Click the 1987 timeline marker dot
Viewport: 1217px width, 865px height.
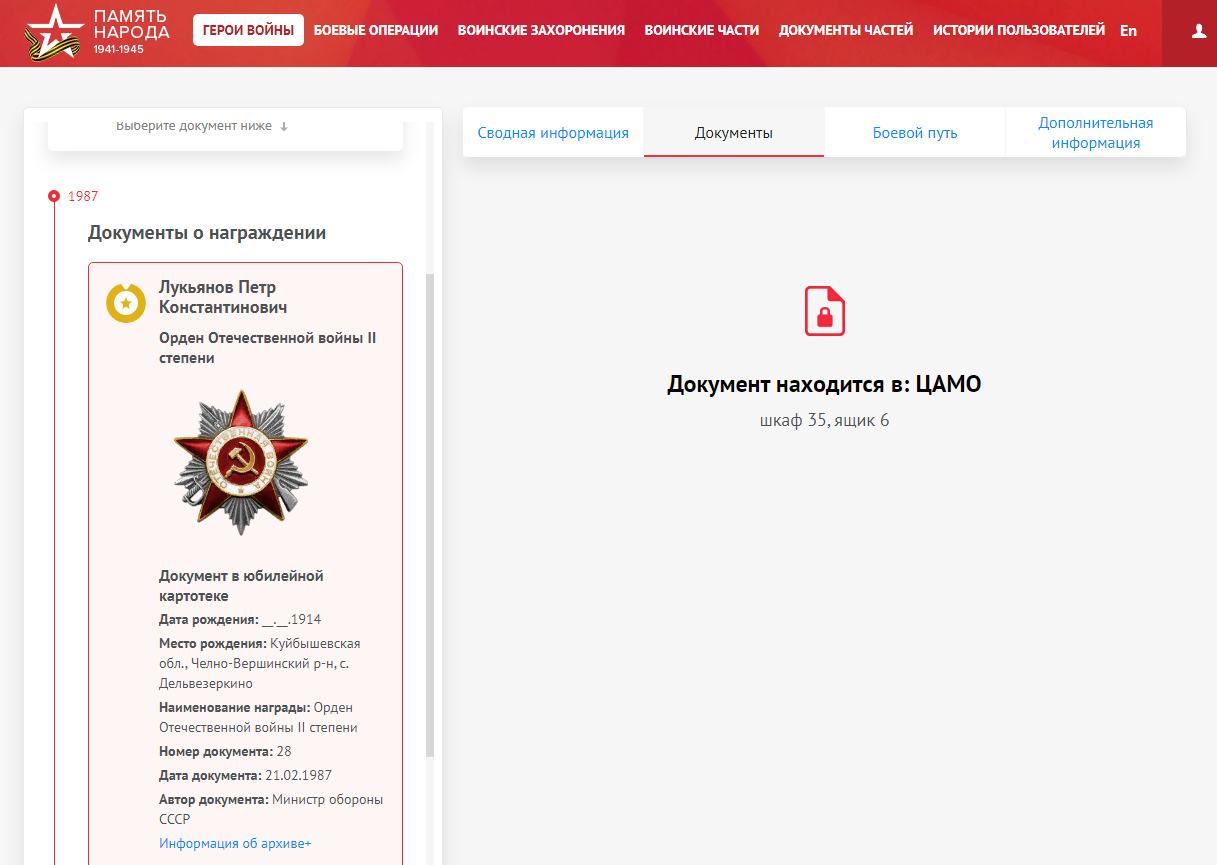tap(54, 196)
